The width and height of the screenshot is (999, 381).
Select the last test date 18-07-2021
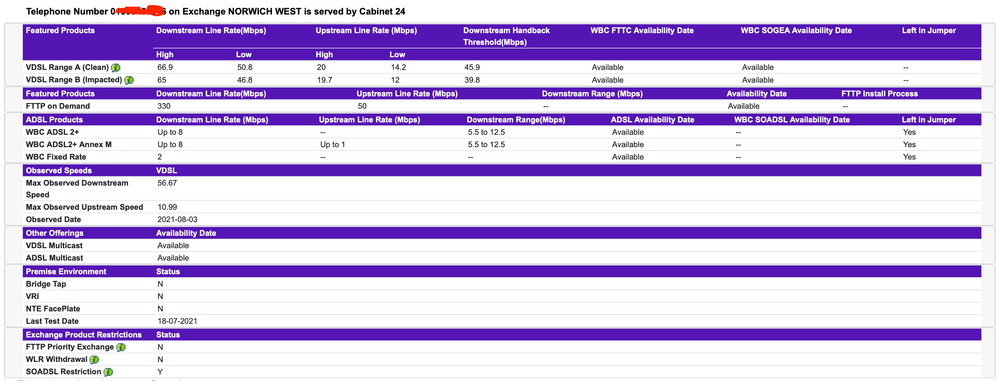tap(177, 322)
